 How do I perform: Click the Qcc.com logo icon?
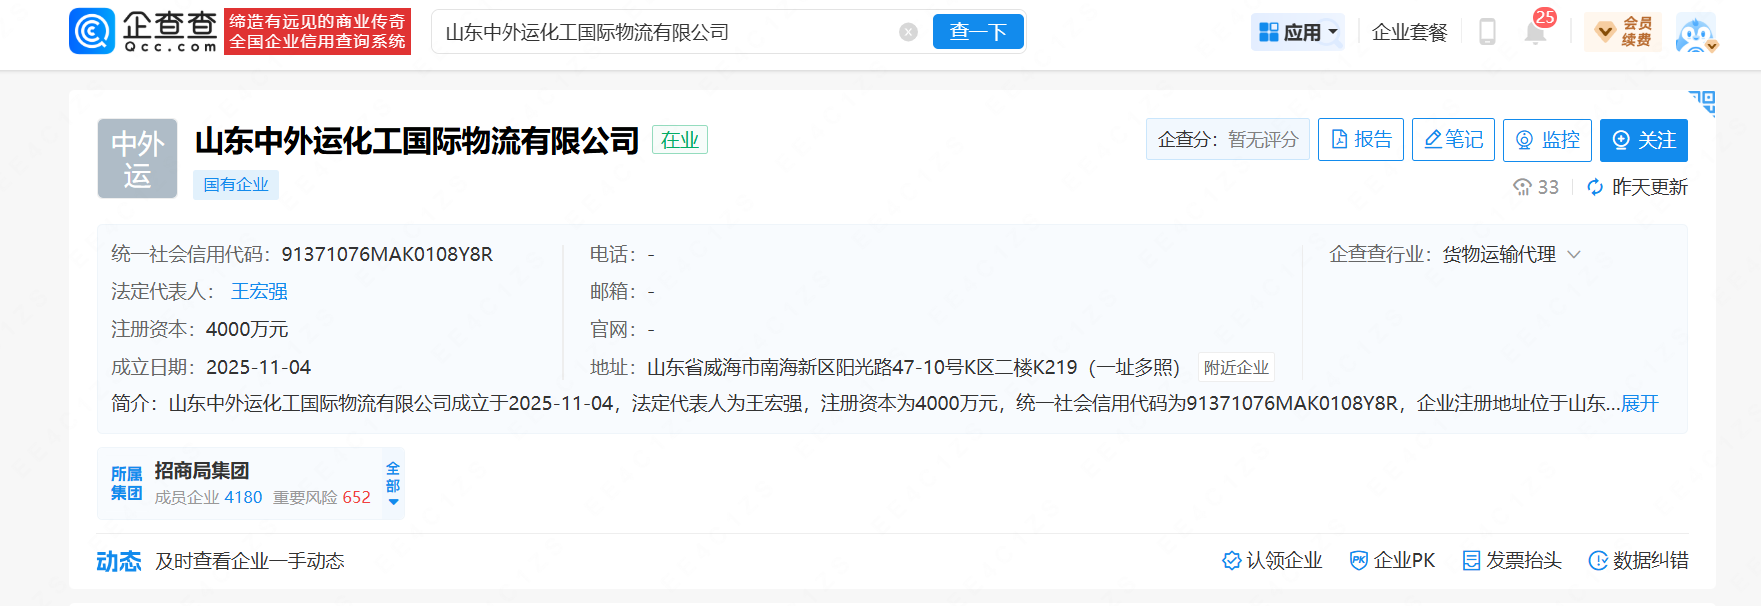[92, 31]
